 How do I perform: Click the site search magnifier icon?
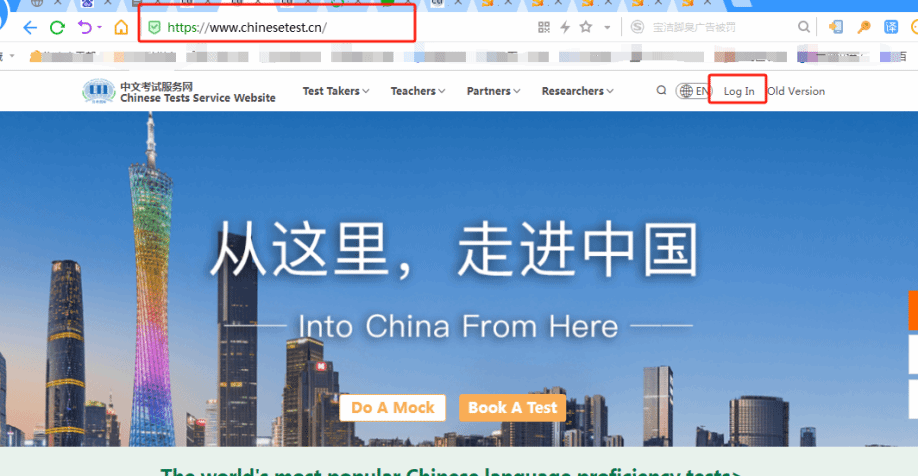pyautogui.click(x=661, y=91)
